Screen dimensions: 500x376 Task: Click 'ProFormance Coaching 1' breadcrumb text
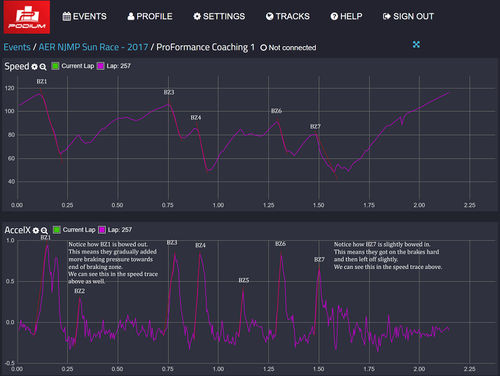click(205, 47)
